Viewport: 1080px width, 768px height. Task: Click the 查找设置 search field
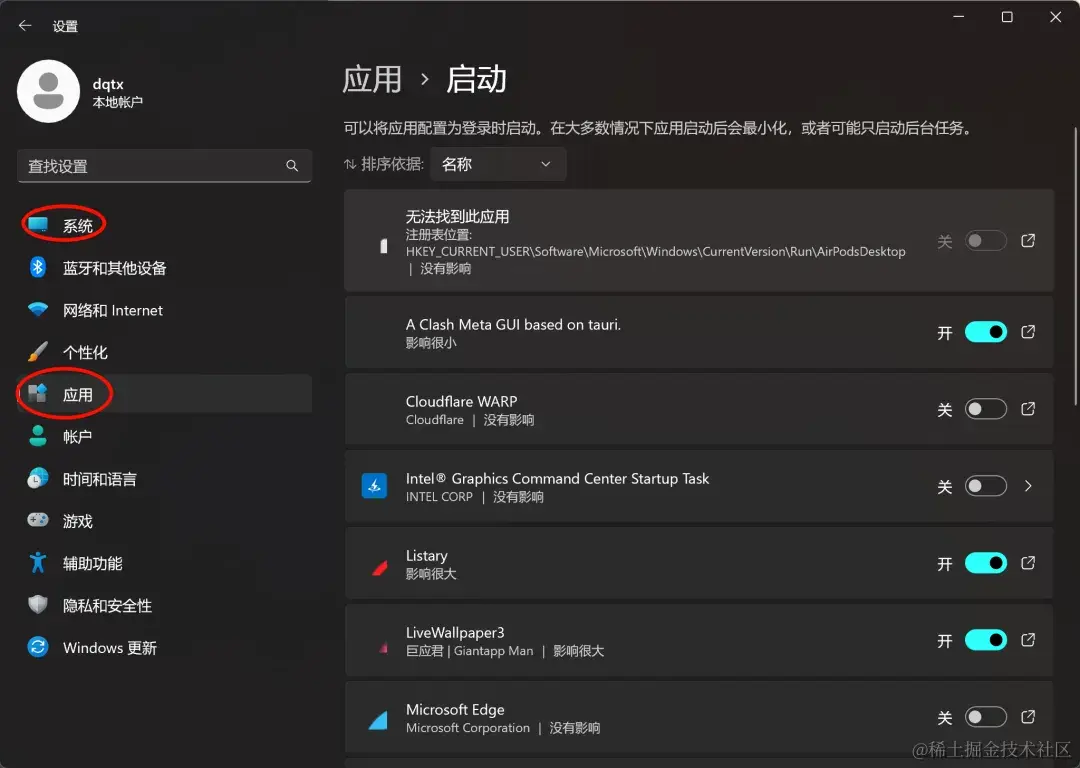[x=164, y=165]
